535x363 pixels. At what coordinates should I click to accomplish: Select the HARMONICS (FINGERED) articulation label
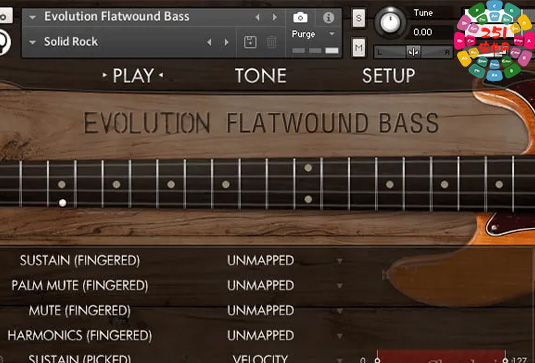click(80, 335)
